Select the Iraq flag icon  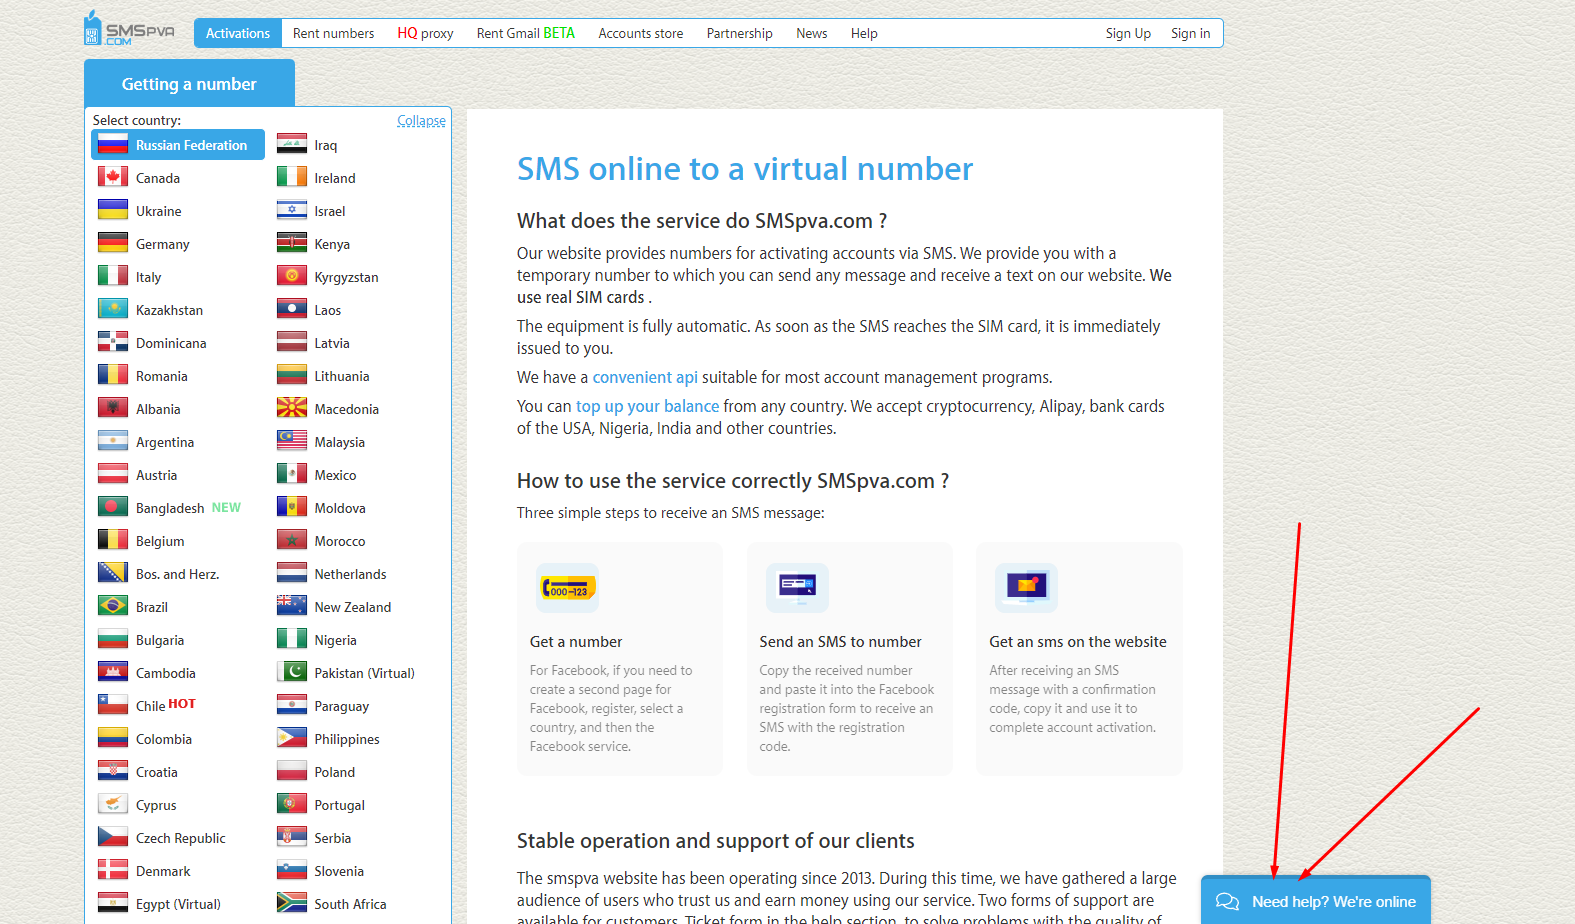coord(292,144)
